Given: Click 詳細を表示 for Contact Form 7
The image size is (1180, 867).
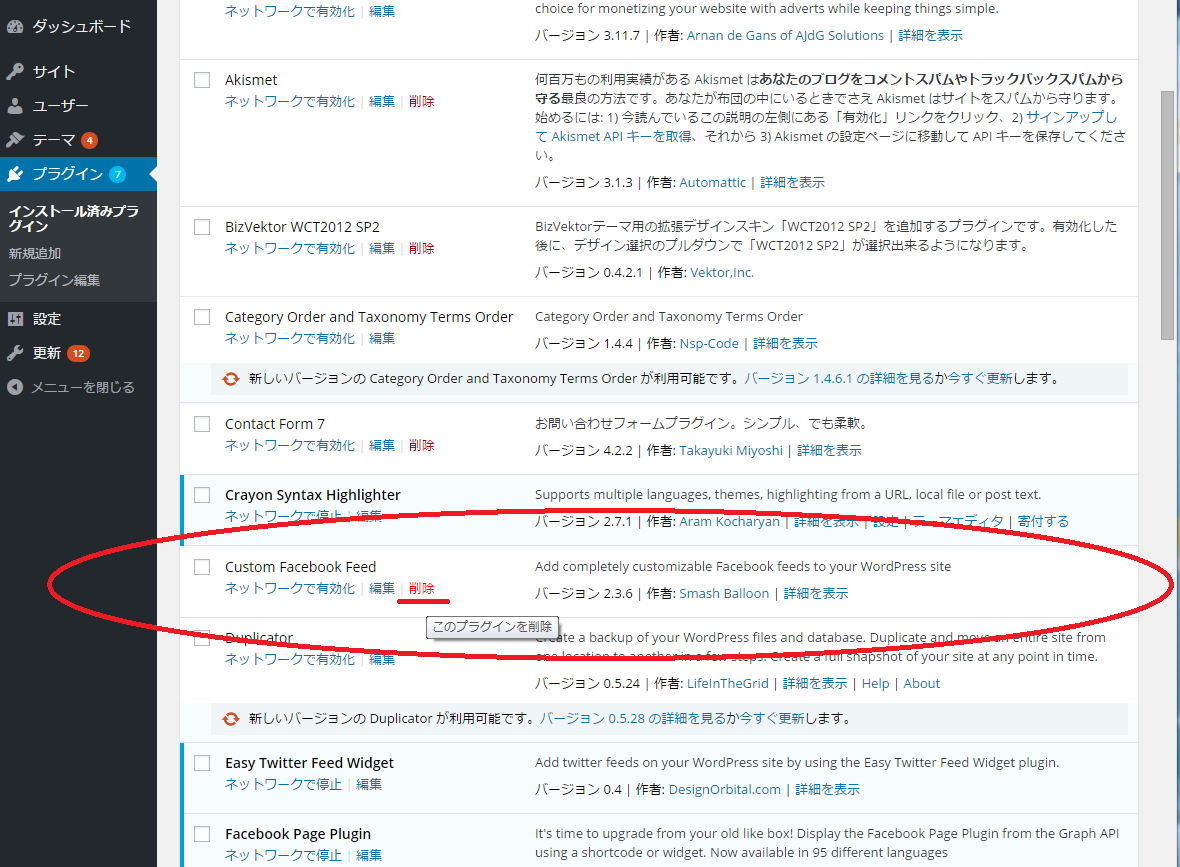Looking at the screenshot, I should (x=829, y=450).
